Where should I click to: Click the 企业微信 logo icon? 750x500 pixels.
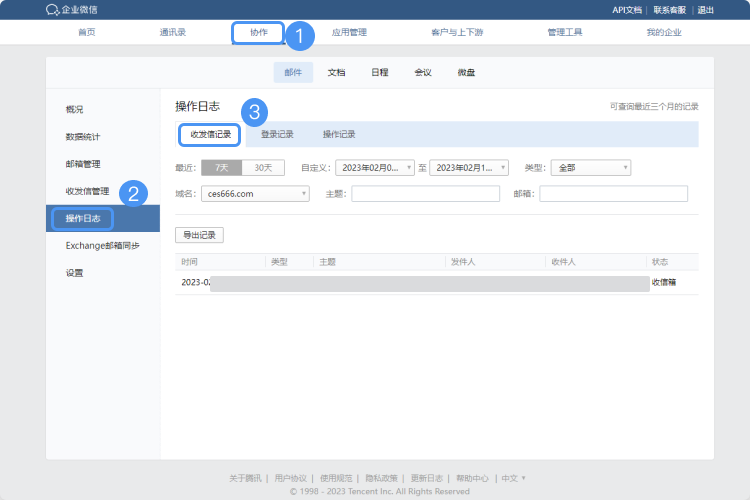pyautogui.click(x=52, y=10)
